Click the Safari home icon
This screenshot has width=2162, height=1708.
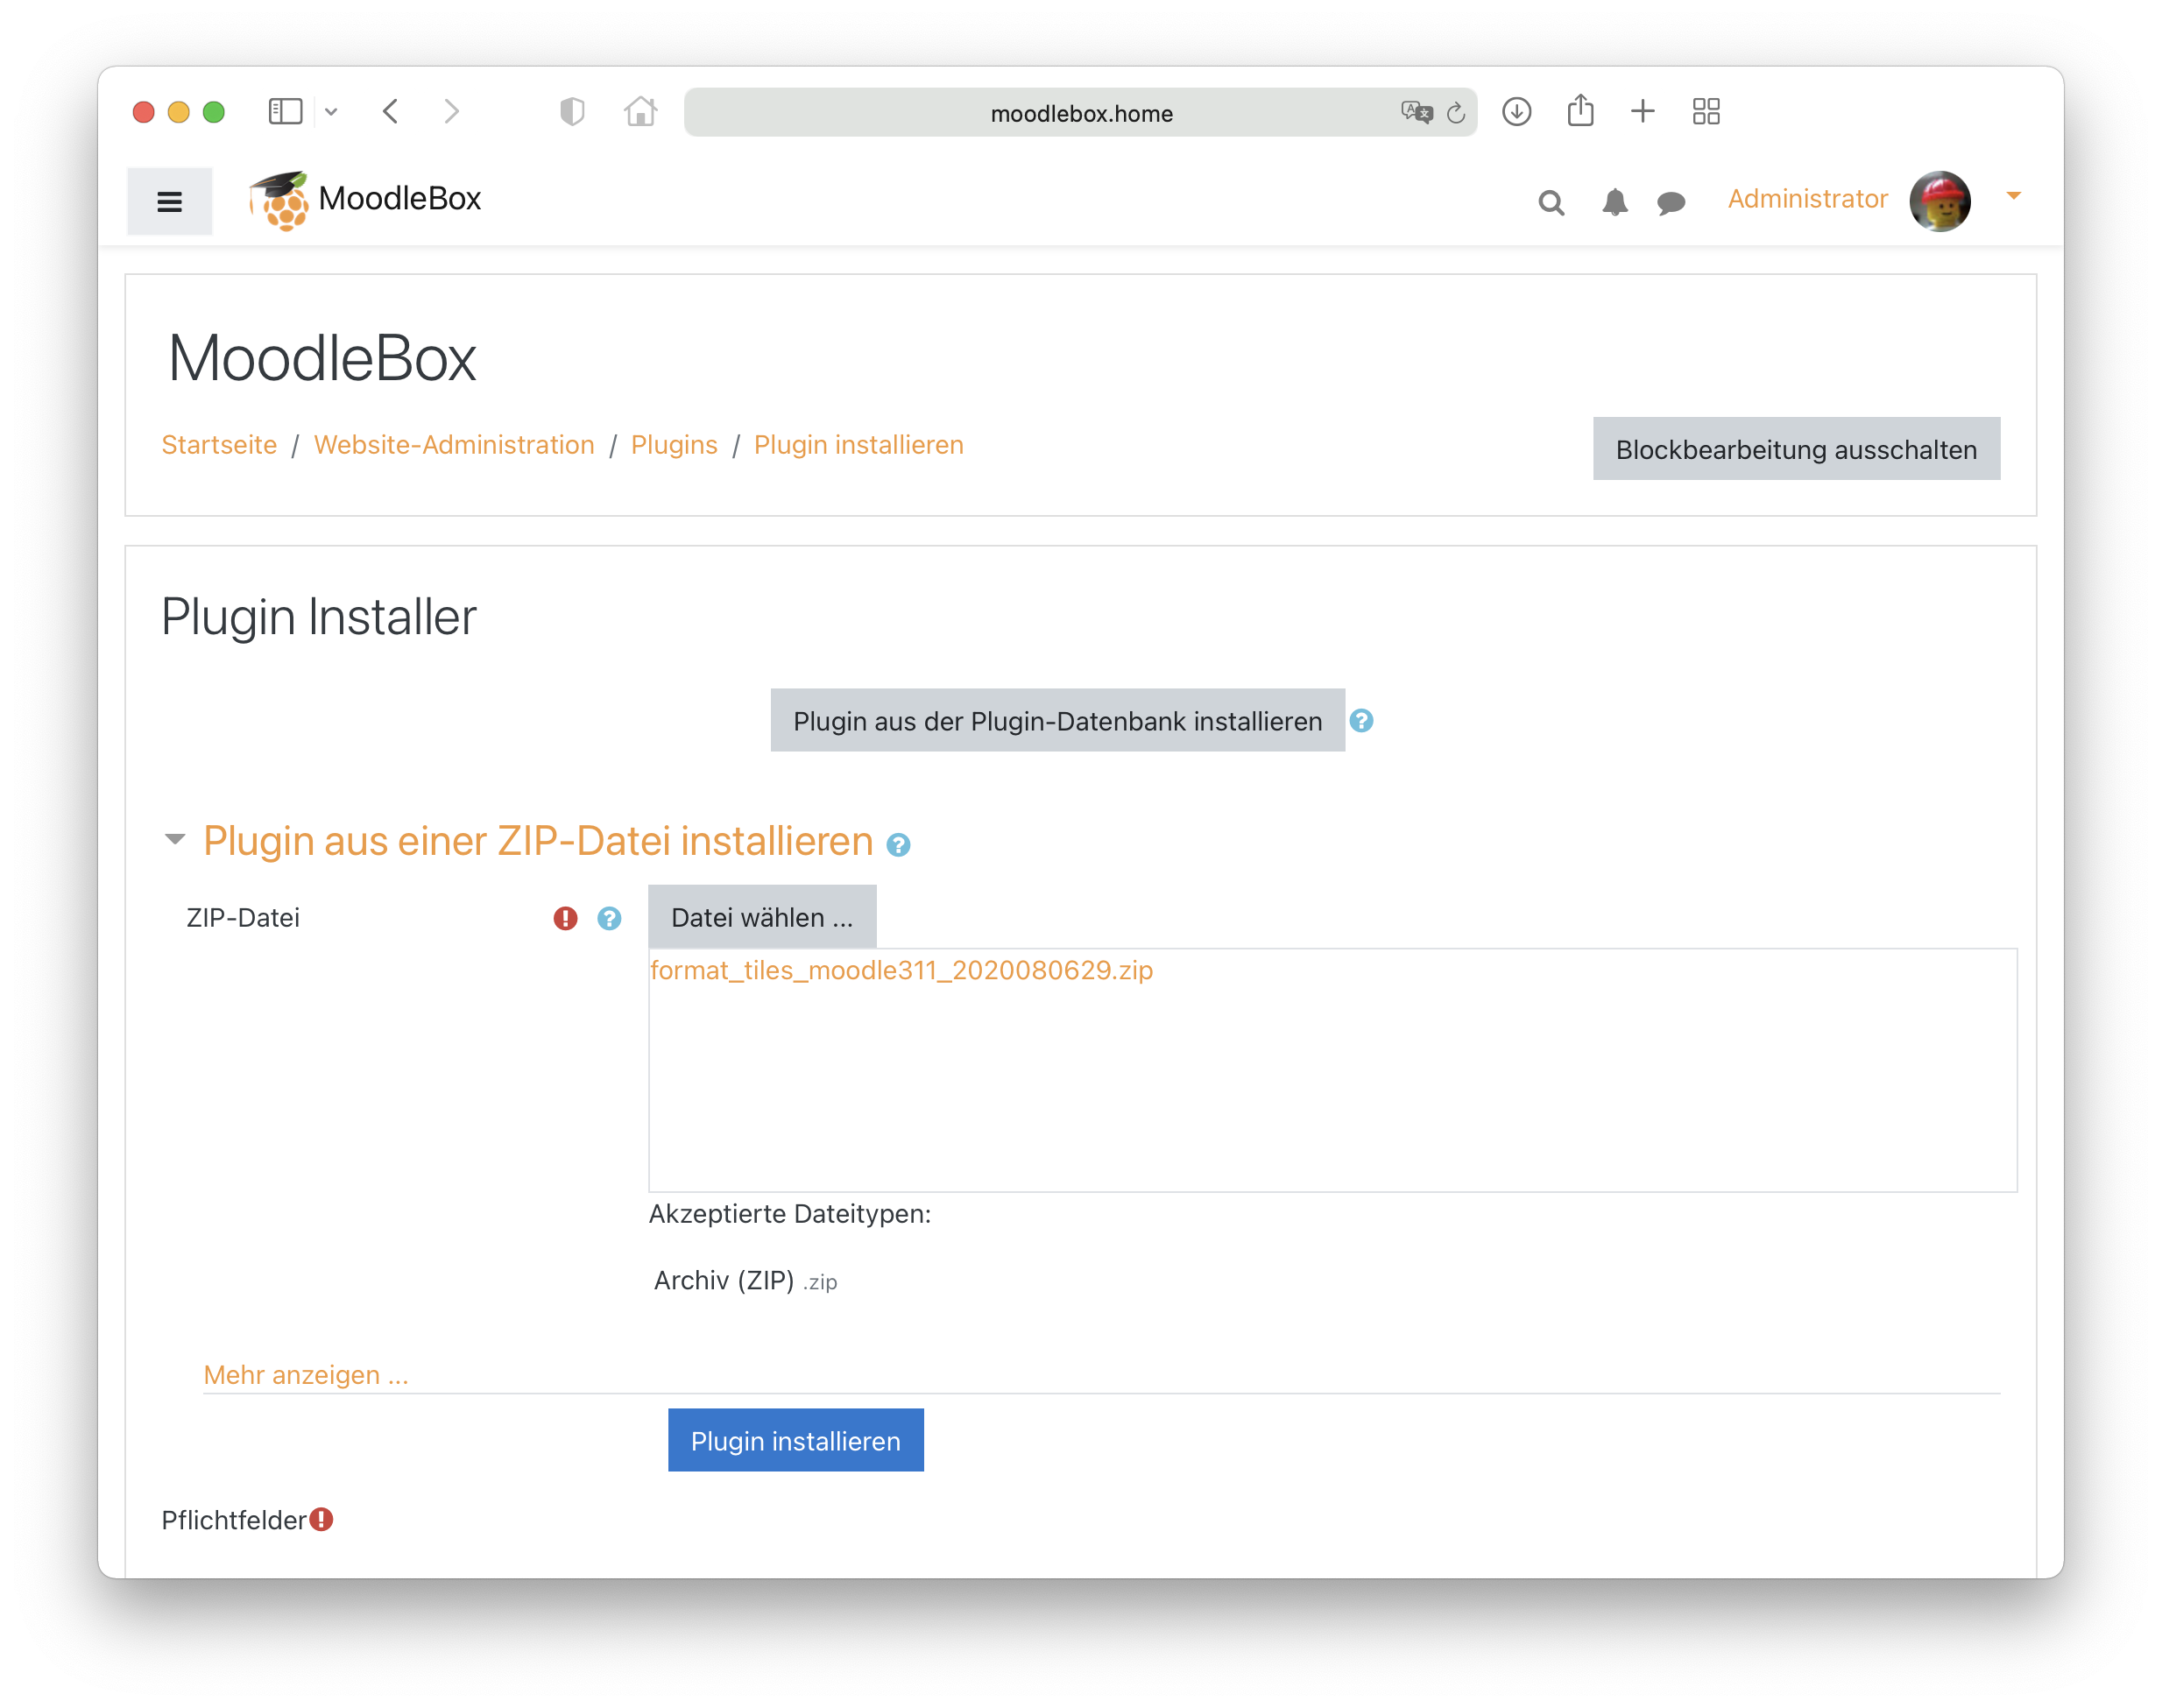point(641,111)
